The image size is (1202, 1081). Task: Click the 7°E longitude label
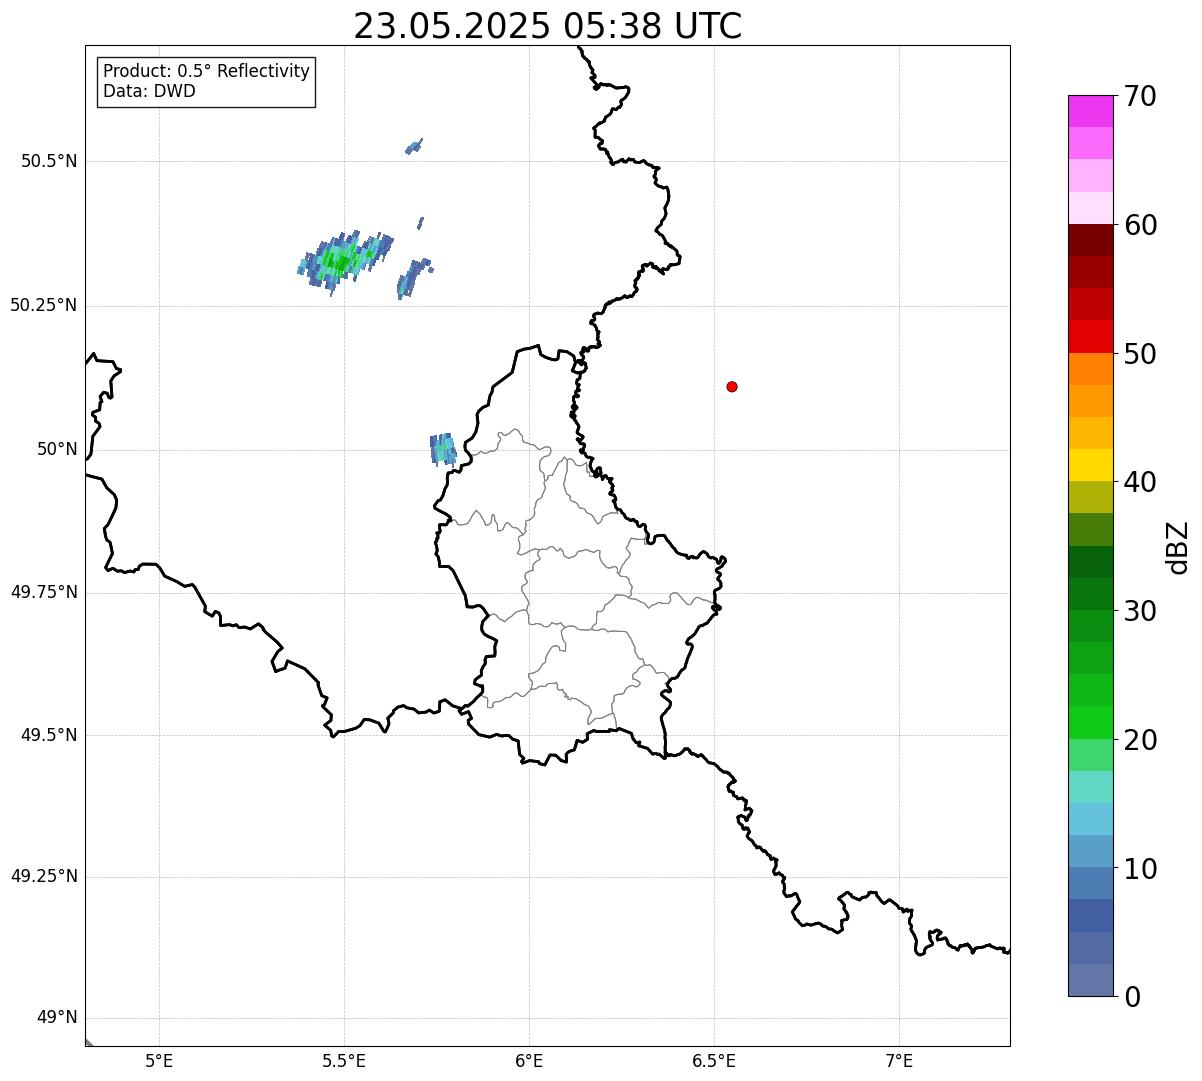[x=899, y=1061]
